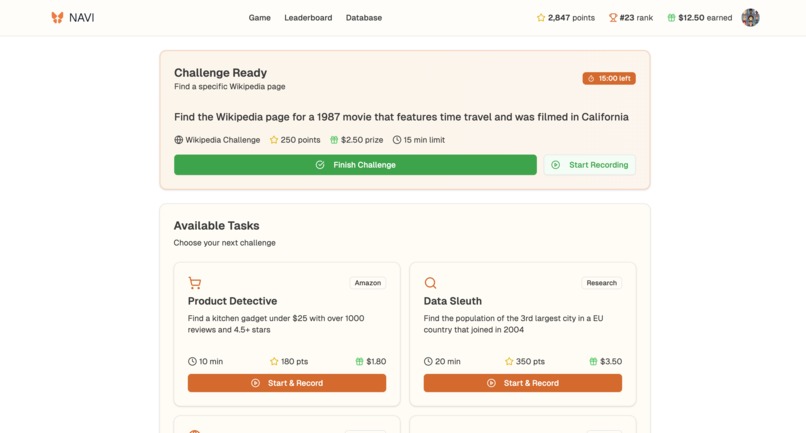
Task: Click the Amazon tag badge
Action: [x=368, y=283]
